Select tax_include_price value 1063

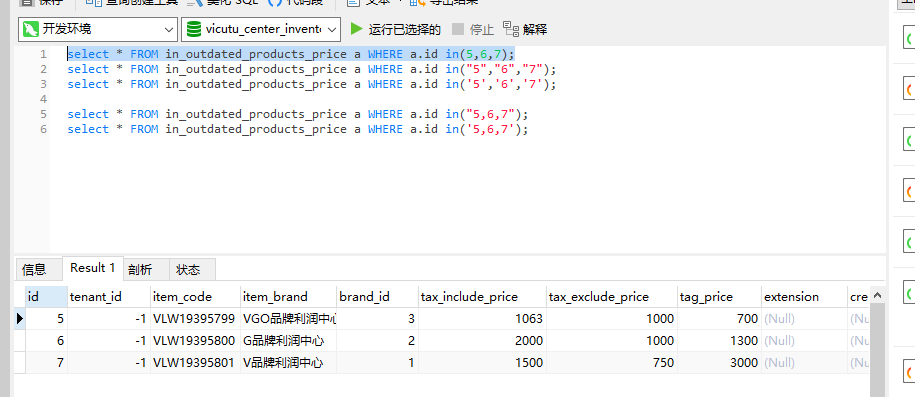click(482, 319)
